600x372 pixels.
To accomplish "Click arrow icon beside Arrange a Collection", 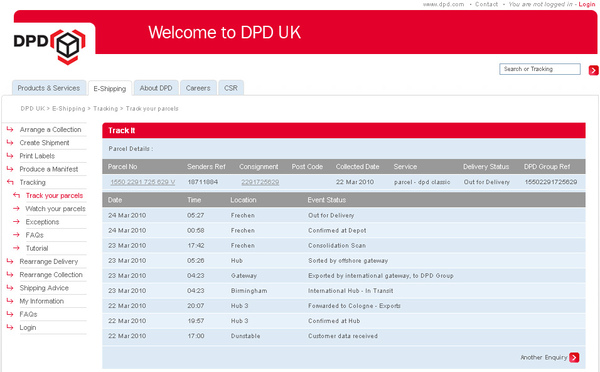I will (10, 129).
